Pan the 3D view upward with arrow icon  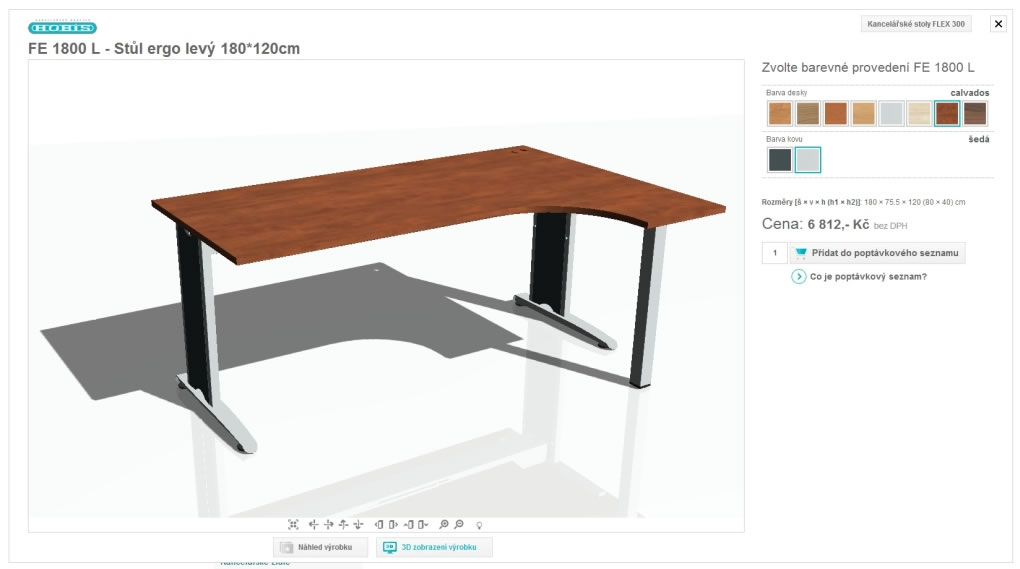click(x=343, y=524)
